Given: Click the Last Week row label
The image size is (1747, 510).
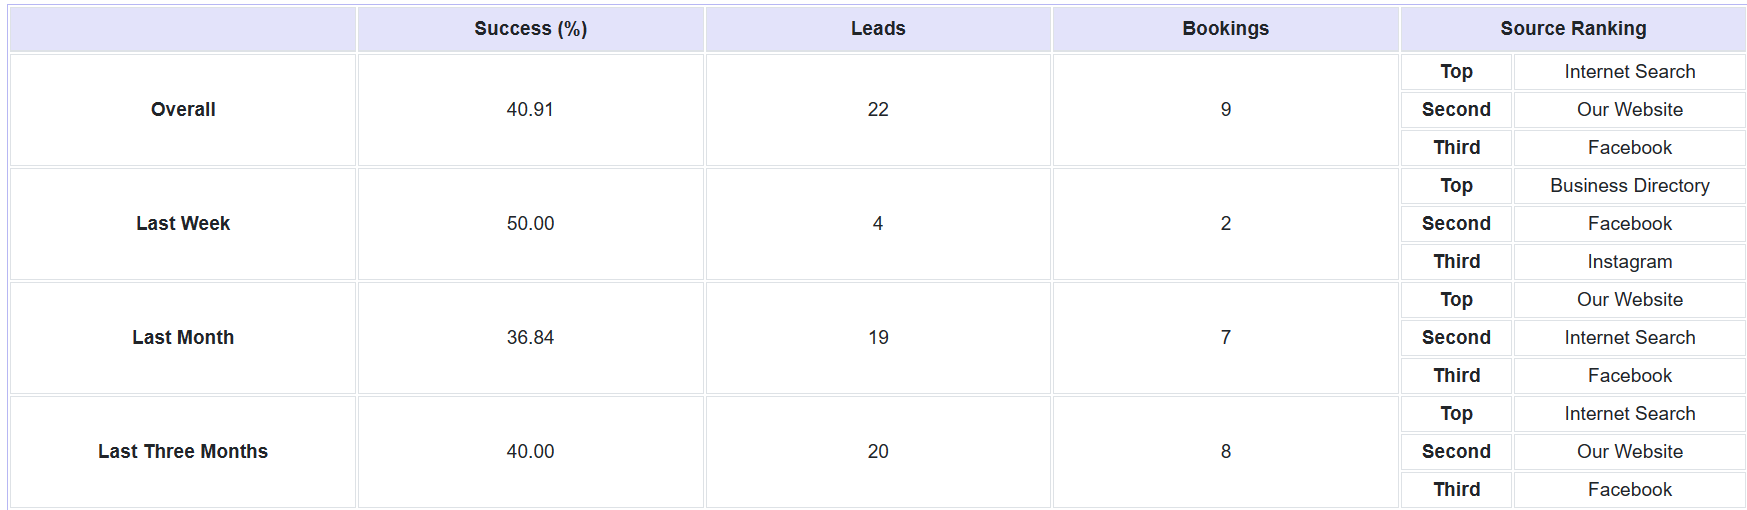Looking at the screenshot, I should [x=183, y=224].
